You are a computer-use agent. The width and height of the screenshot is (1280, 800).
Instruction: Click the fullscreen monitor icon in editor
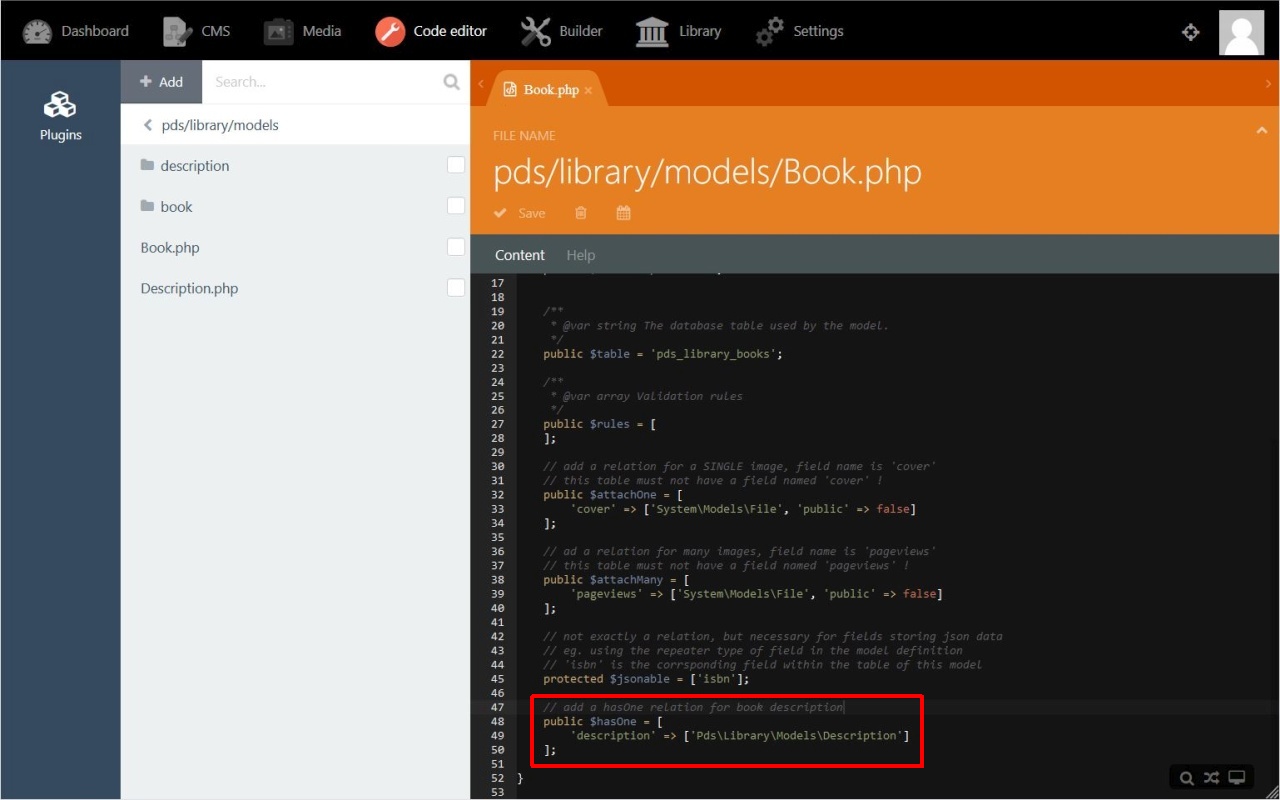click(1237, 778)
